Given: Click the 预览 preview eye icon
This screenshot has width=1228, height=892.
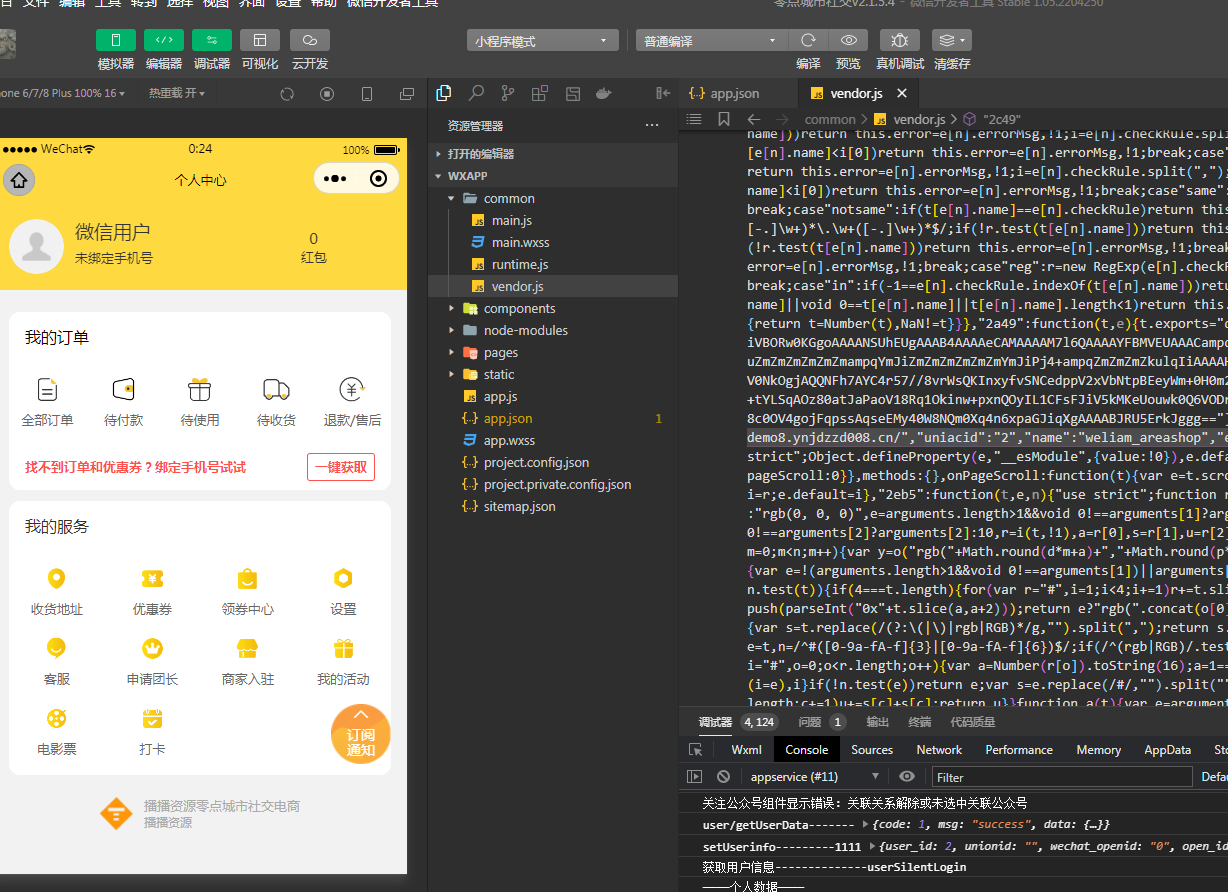Looking at the screenshot, I should (x=849, y=40).
